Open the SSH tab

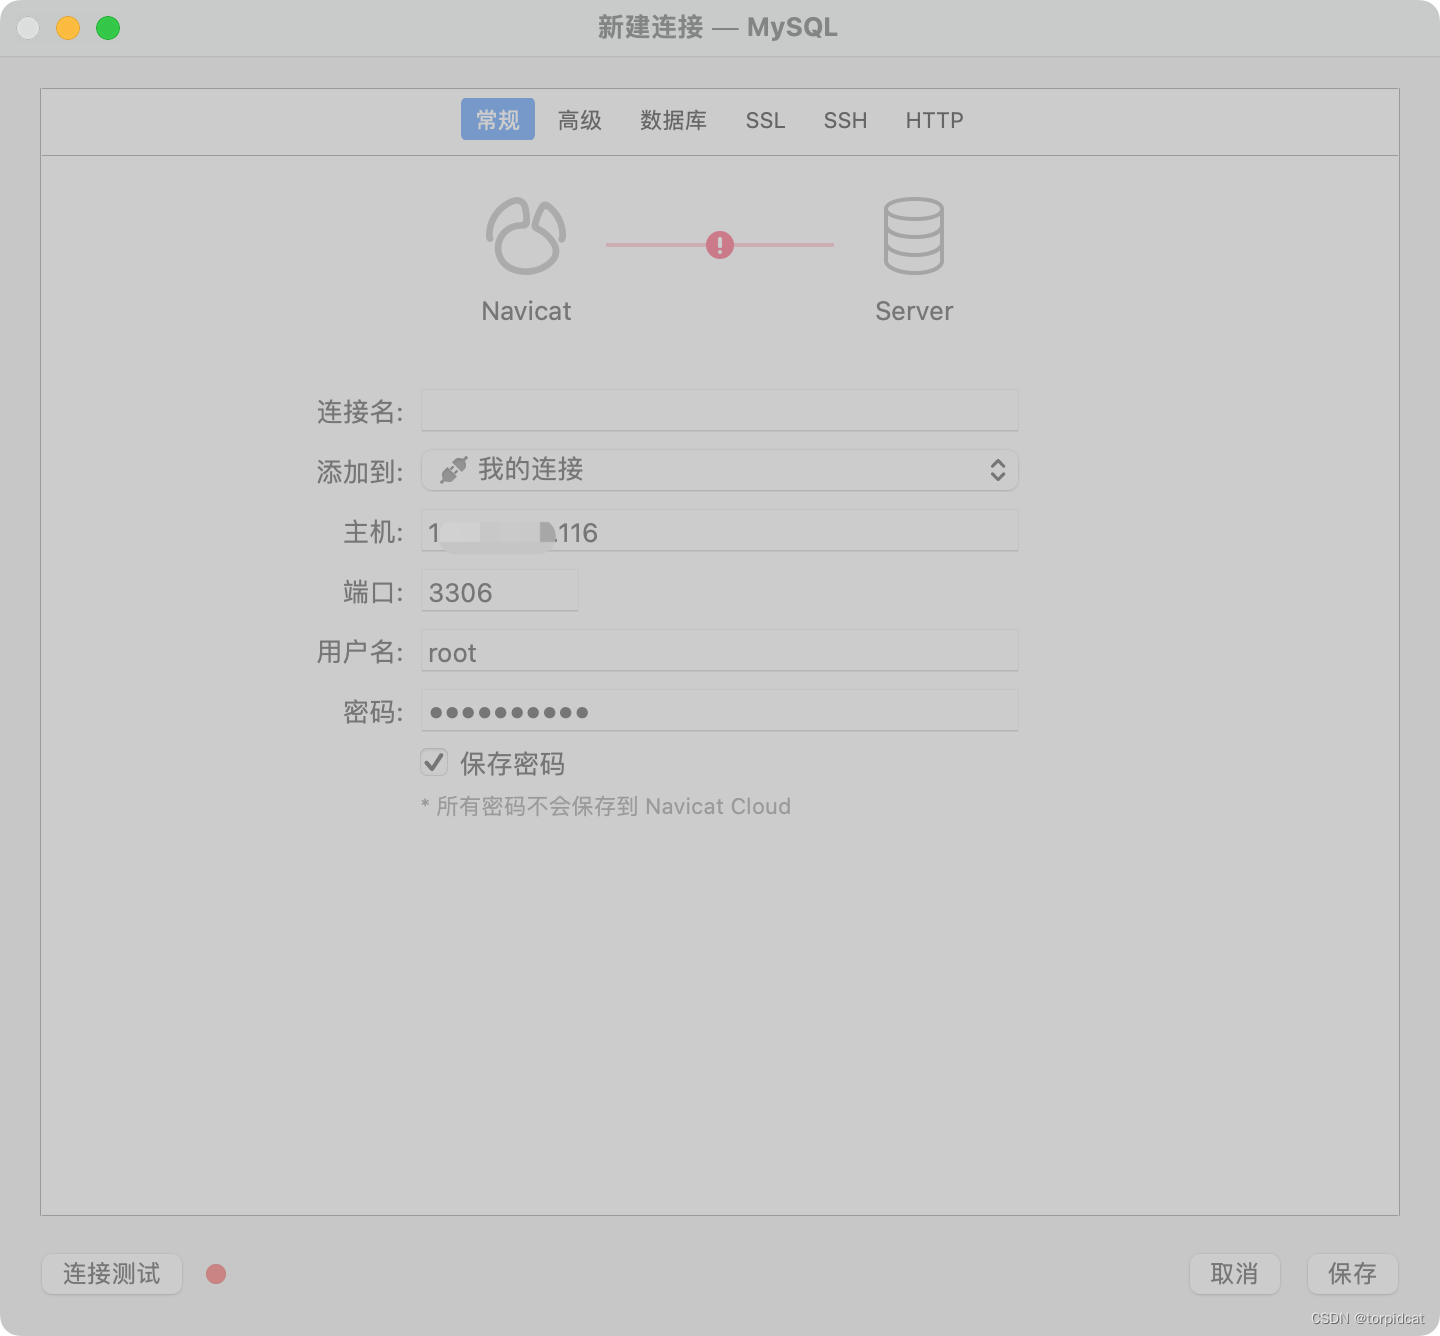(846, 120)
